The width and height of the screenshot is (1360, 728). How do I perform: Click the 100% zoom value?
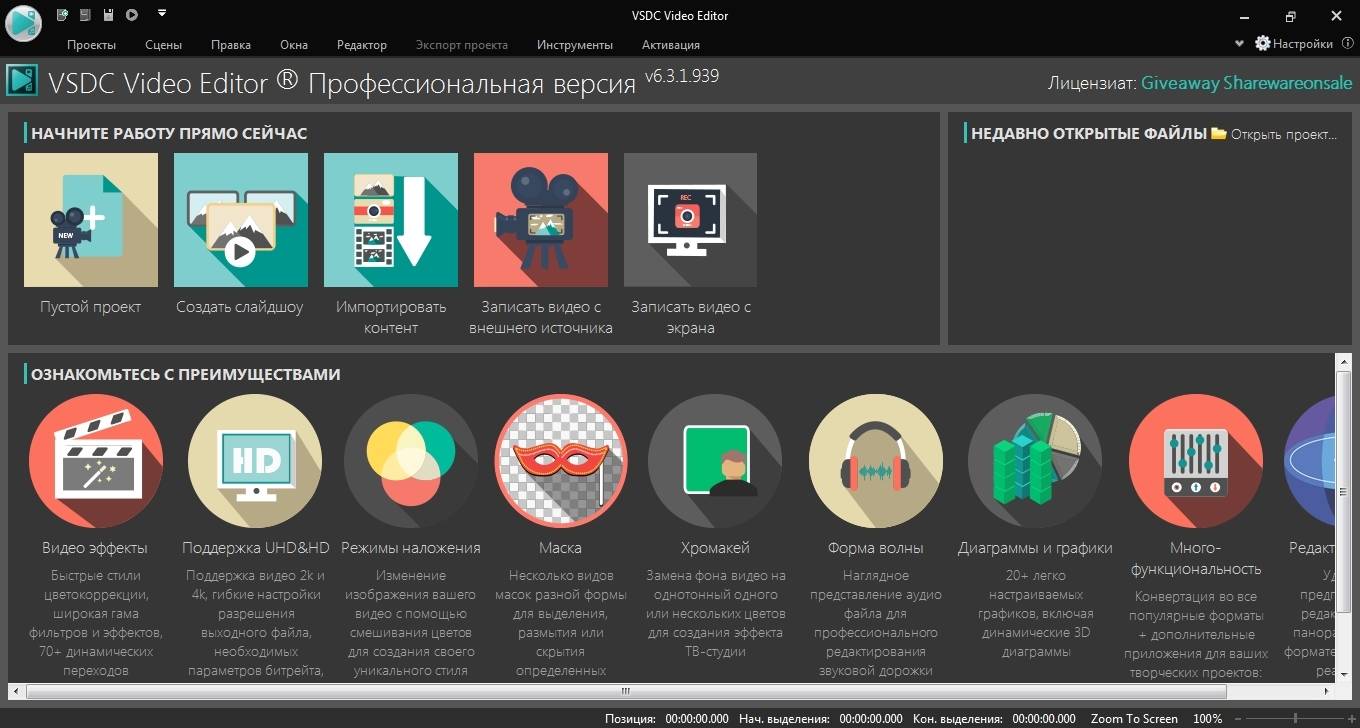coord(1208,719)
